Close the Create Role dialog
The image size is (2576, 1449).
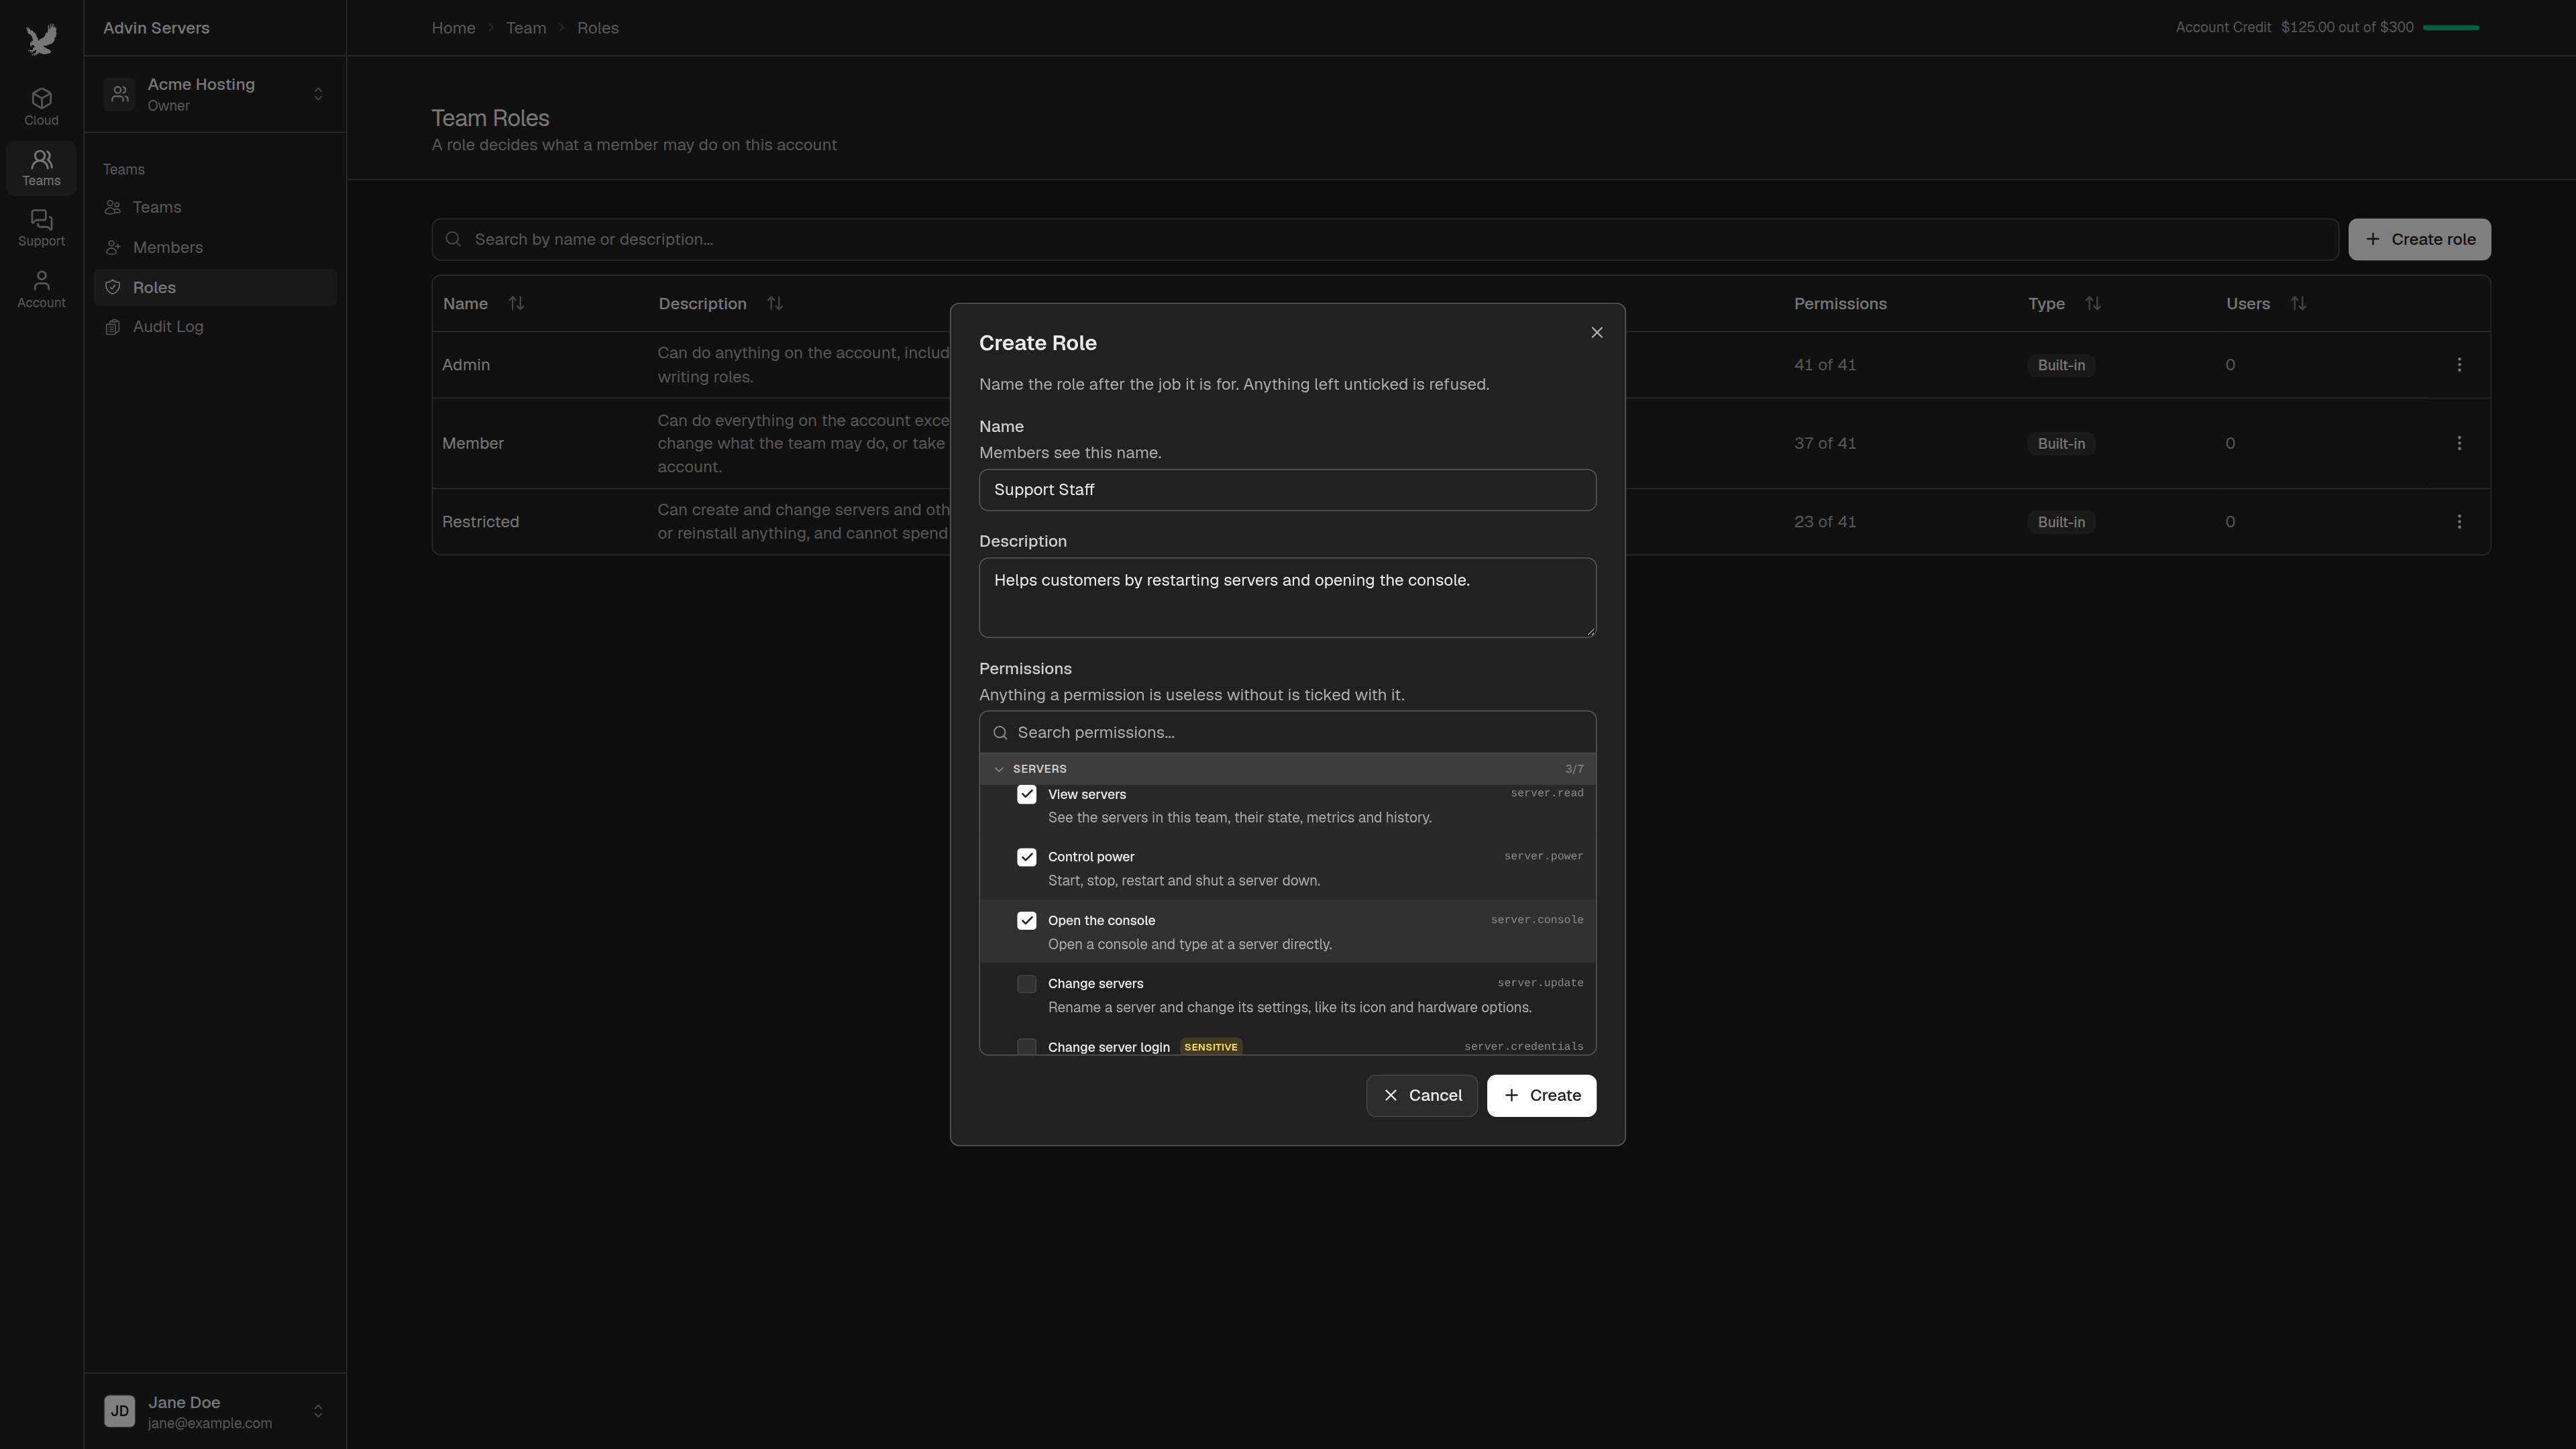(x=1596, y=333)
